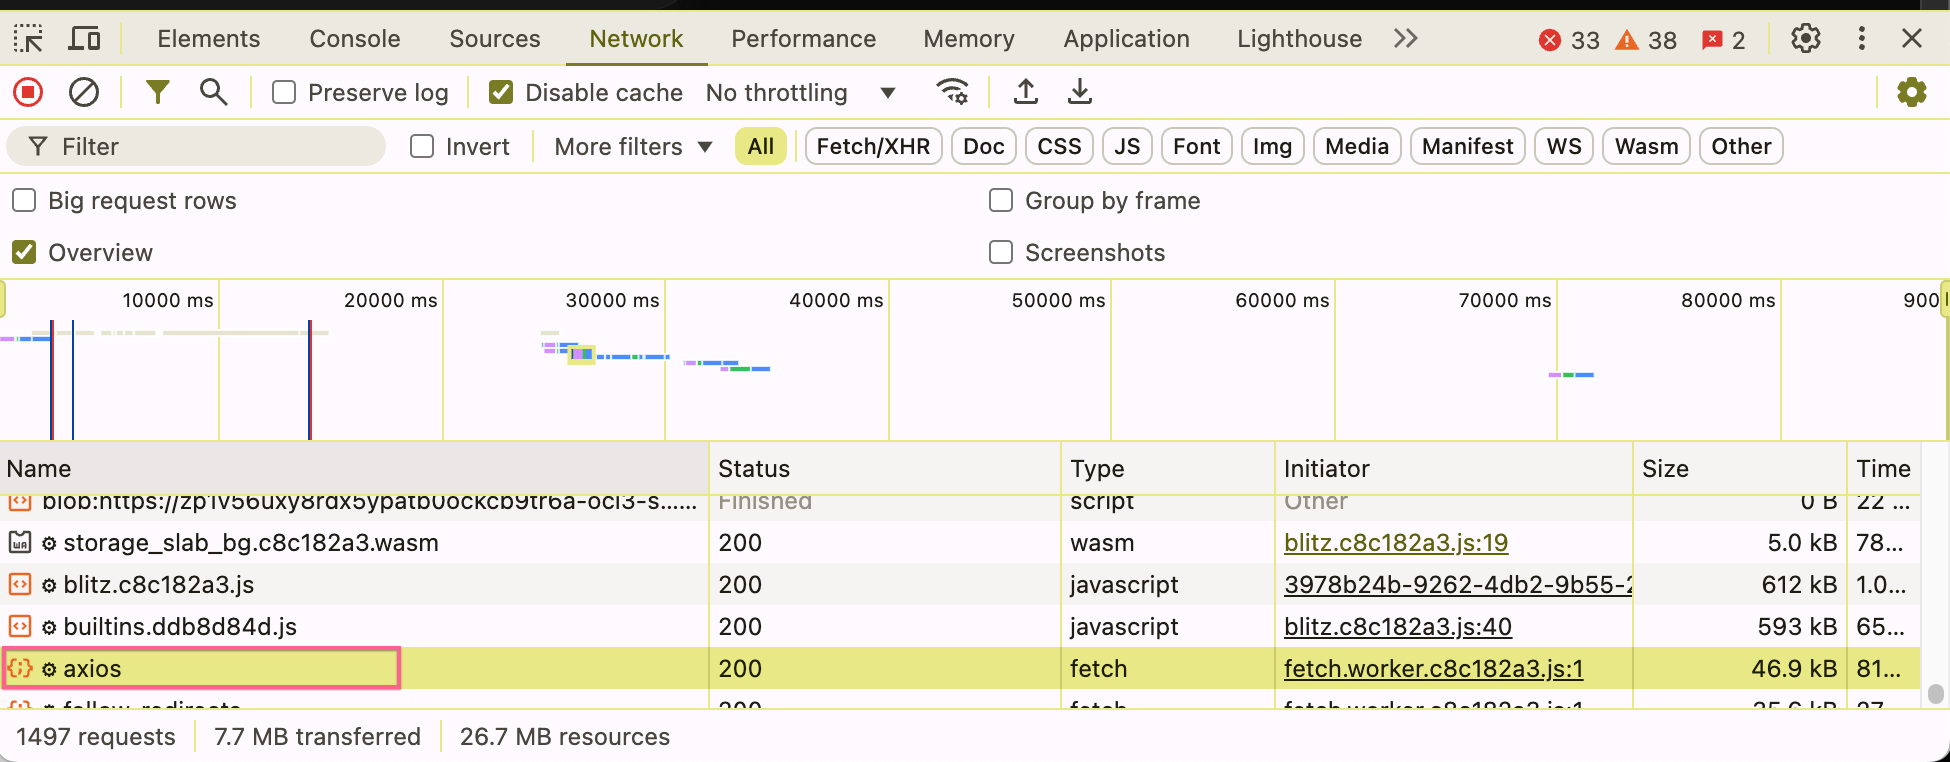Open network conditions Wi-Fi icon

pyautogui.click(x=952, y=93)
